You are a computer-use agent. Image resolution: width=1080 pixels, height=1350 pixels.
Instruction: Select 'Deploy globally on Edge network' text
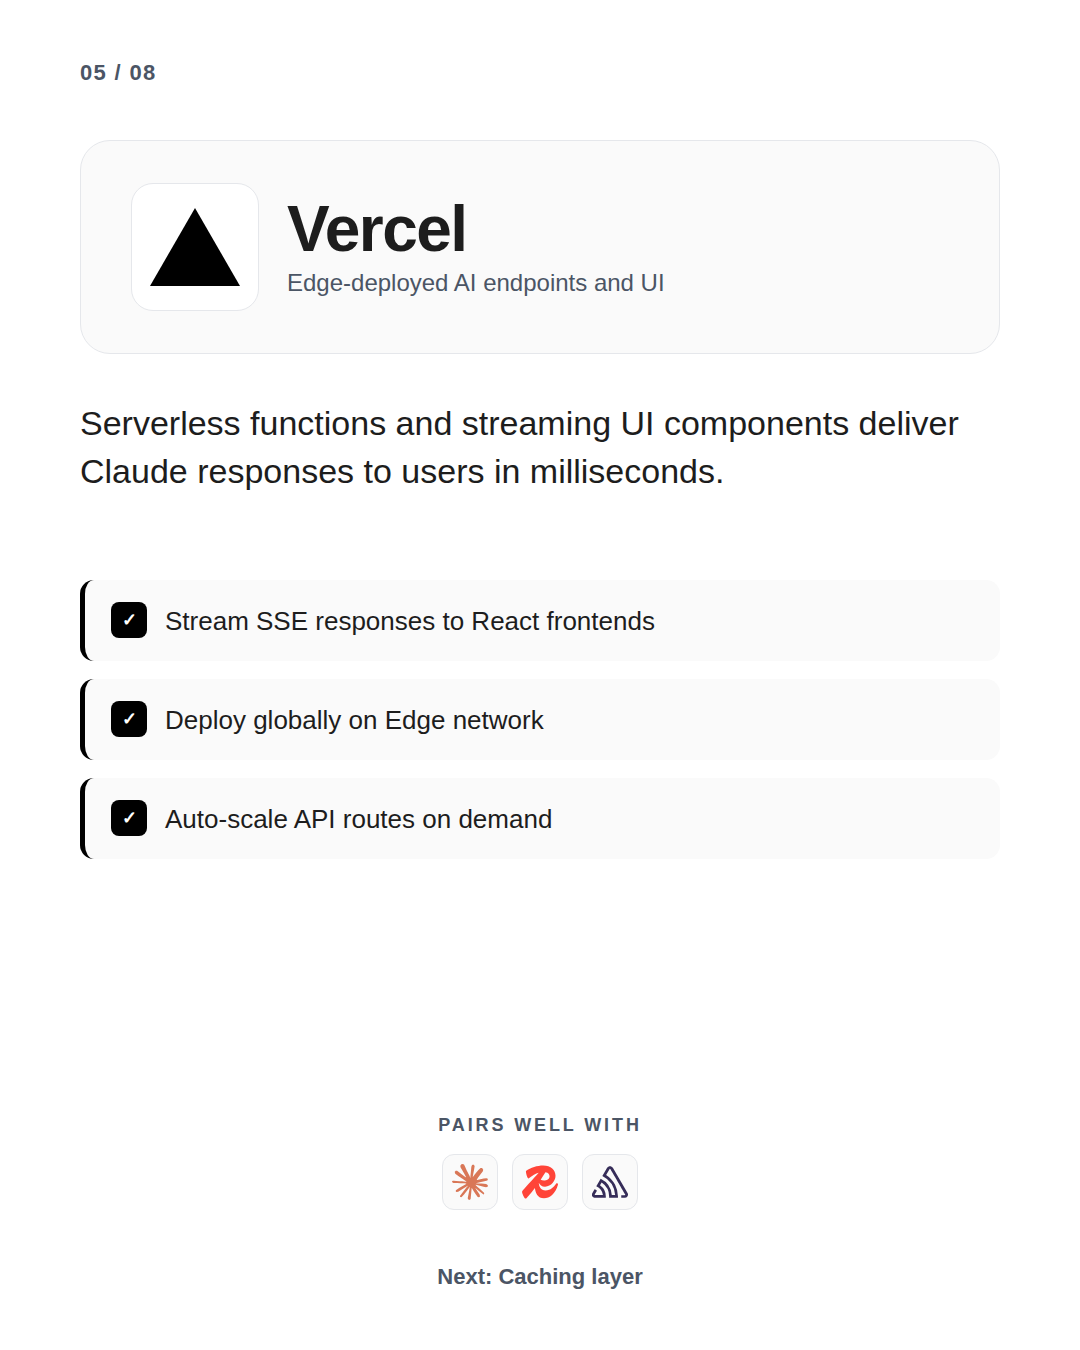point(354,720)
